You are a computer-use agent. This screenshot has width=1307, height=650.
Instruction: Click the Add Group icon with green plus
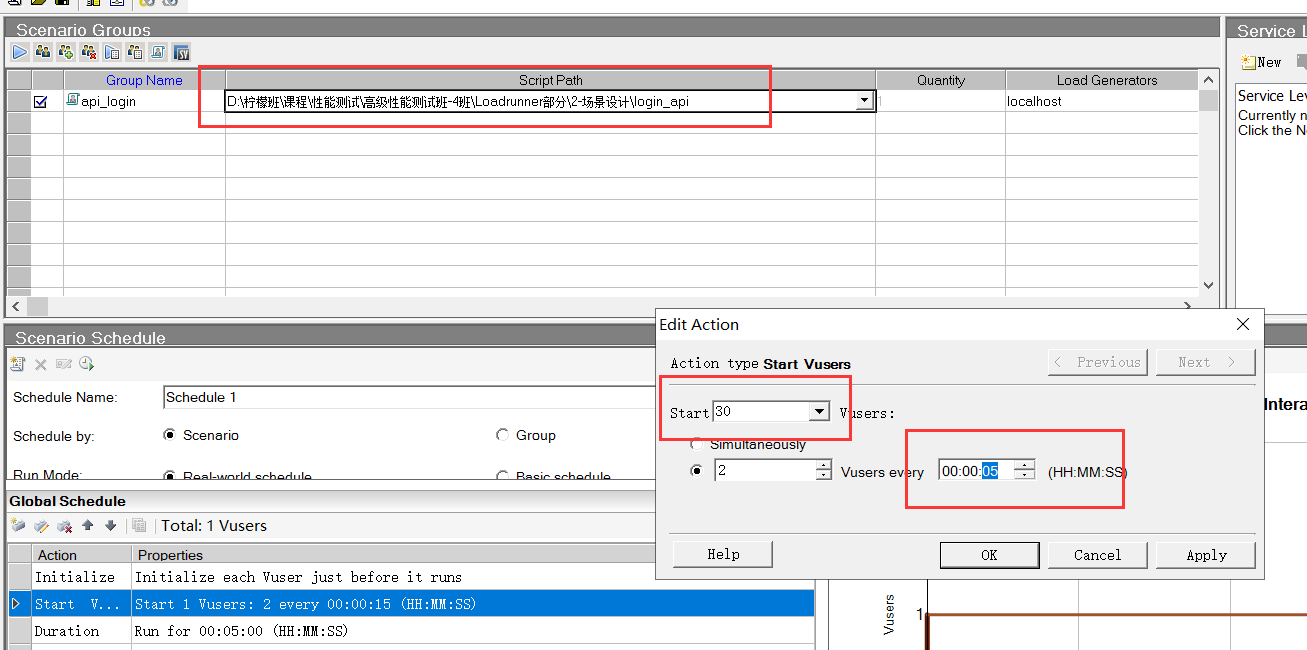(x=66, y=52)
